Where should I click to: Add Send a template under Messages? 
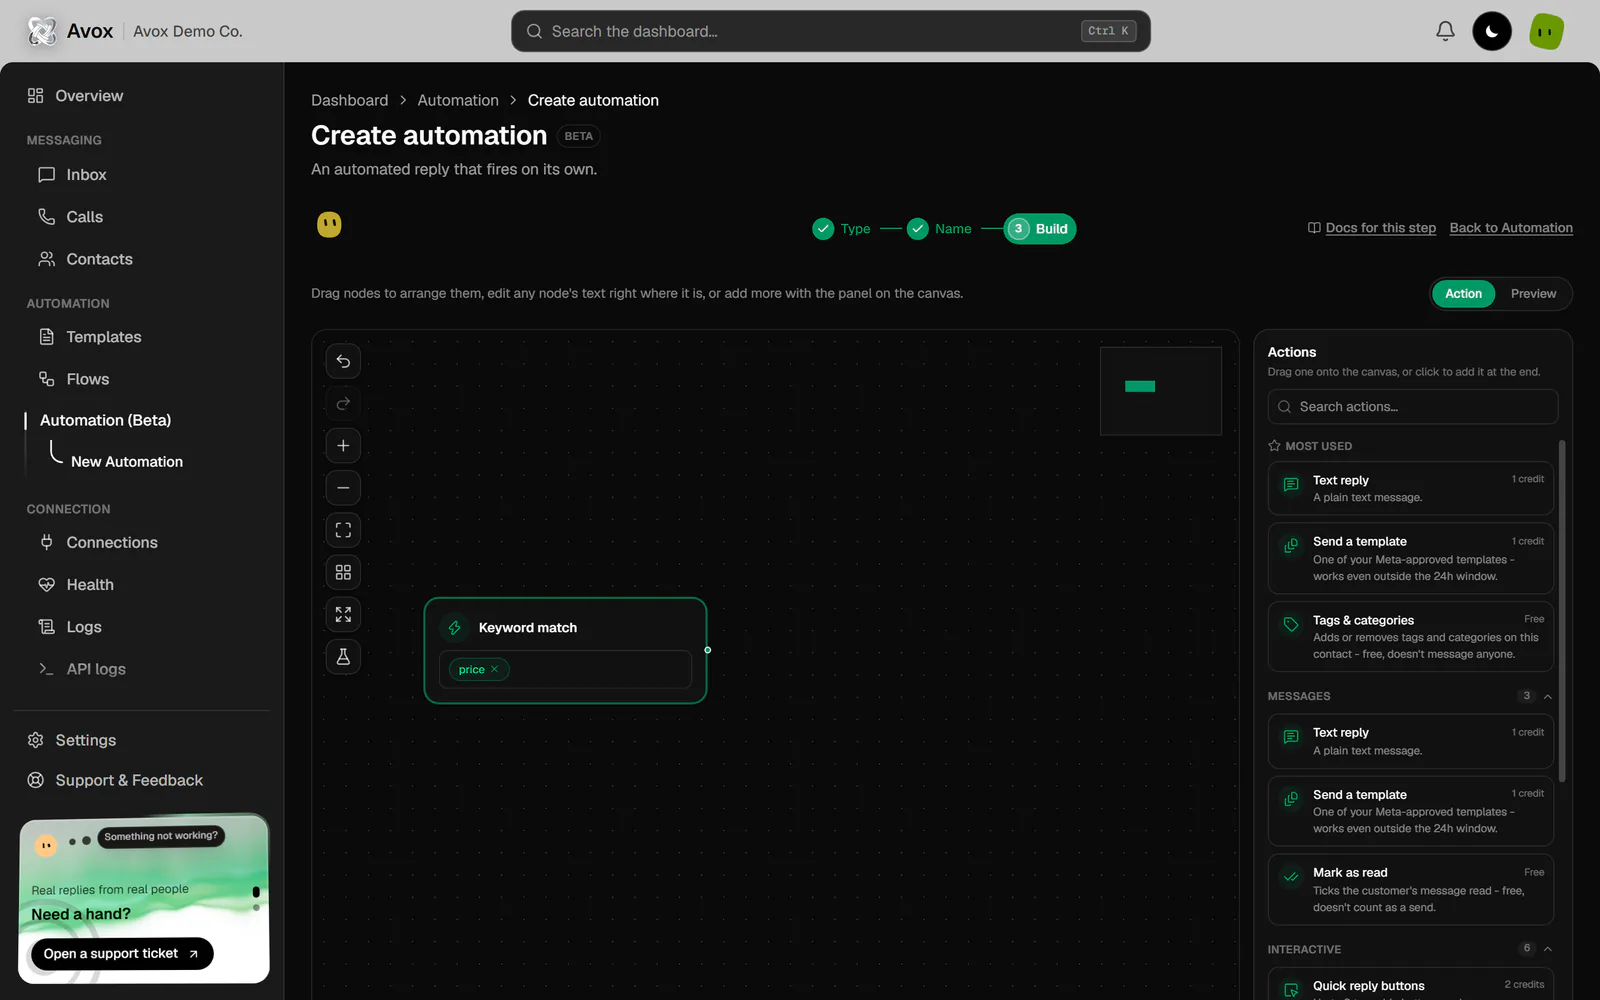(1411, 811)
